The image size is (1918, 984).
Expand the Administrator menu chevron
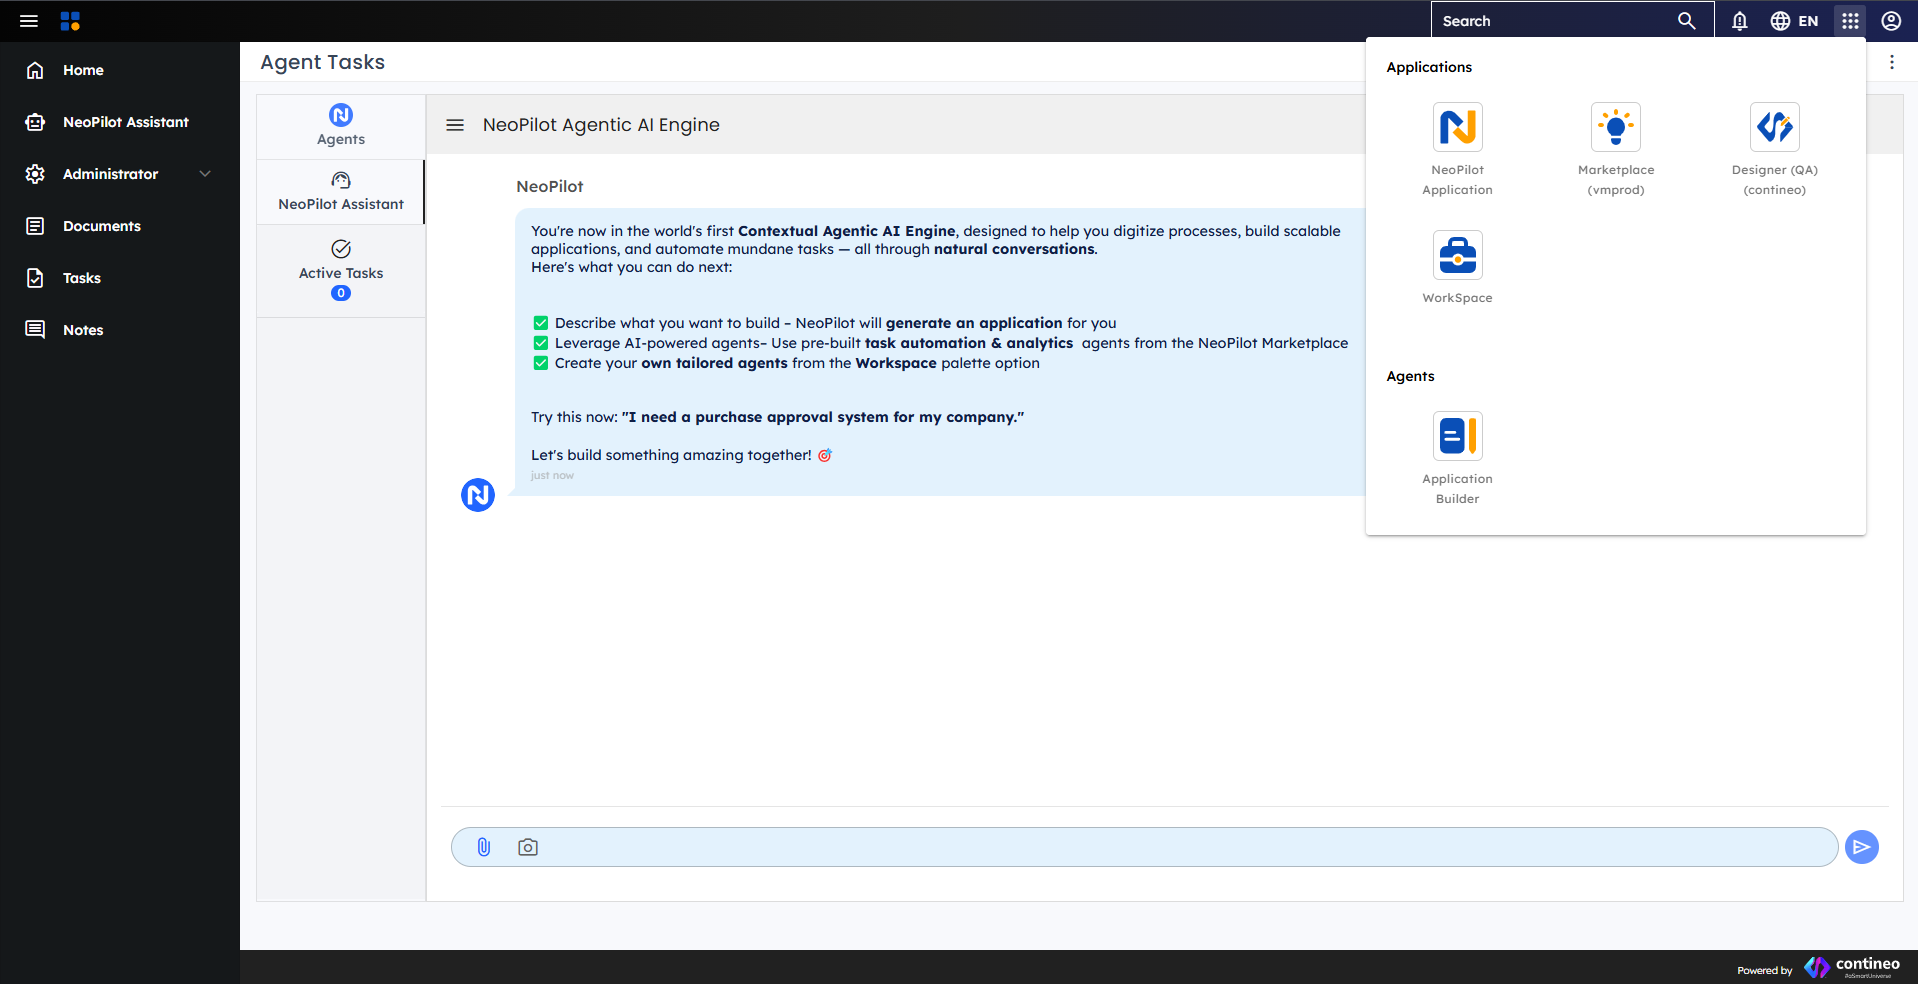pyautogui.click(x=205, y=174)
